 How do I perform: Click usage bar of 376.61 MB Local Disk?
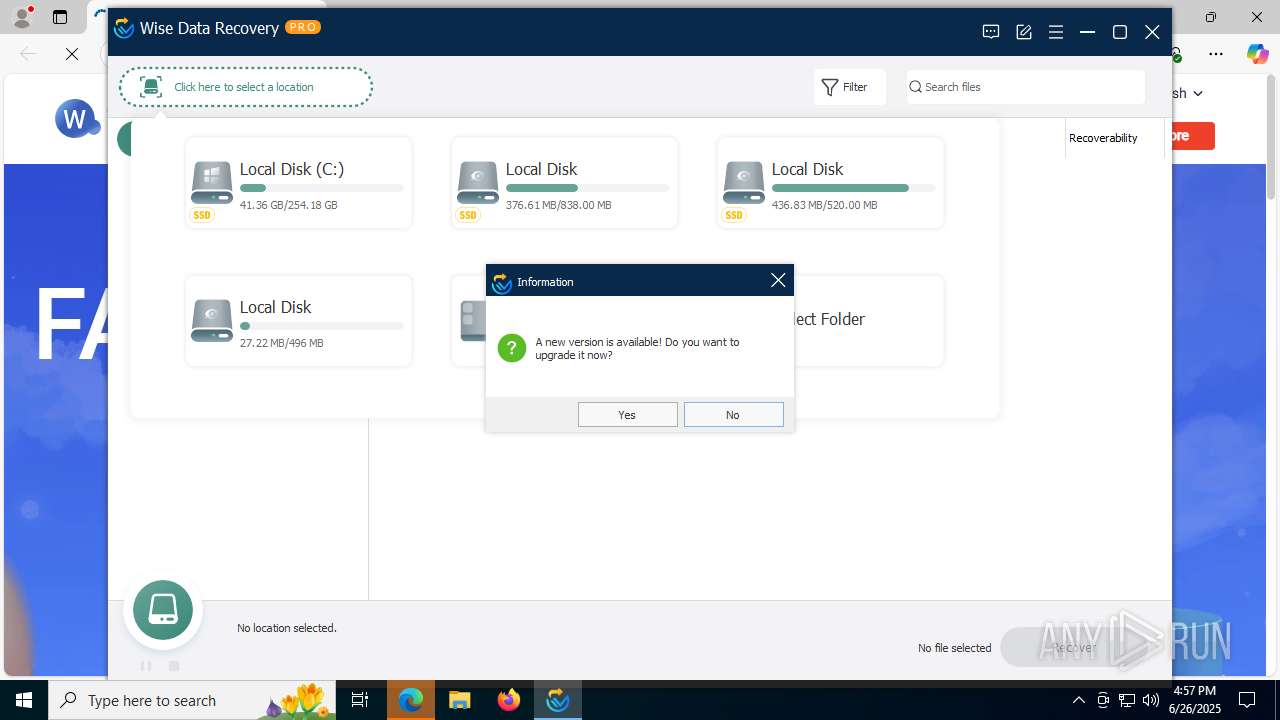pyautogui.click(x=588, y=188)
